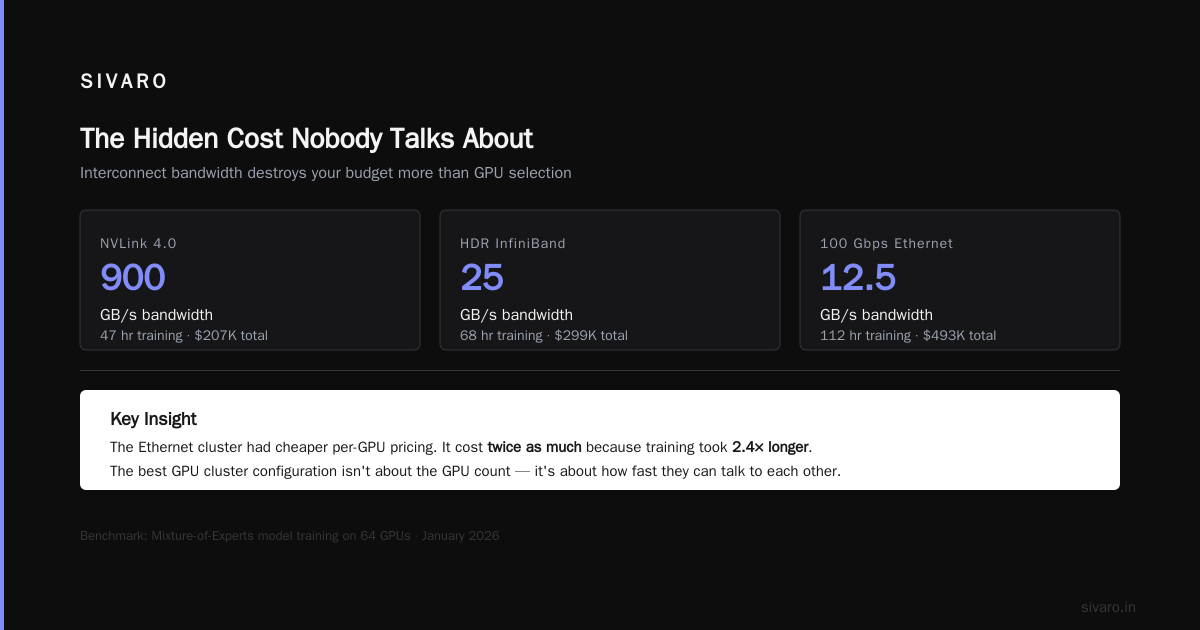Viewport: 1200px width, 630px height.
Task: Open the HDR InfiniBand card
Action: click(x=610, y=280)
